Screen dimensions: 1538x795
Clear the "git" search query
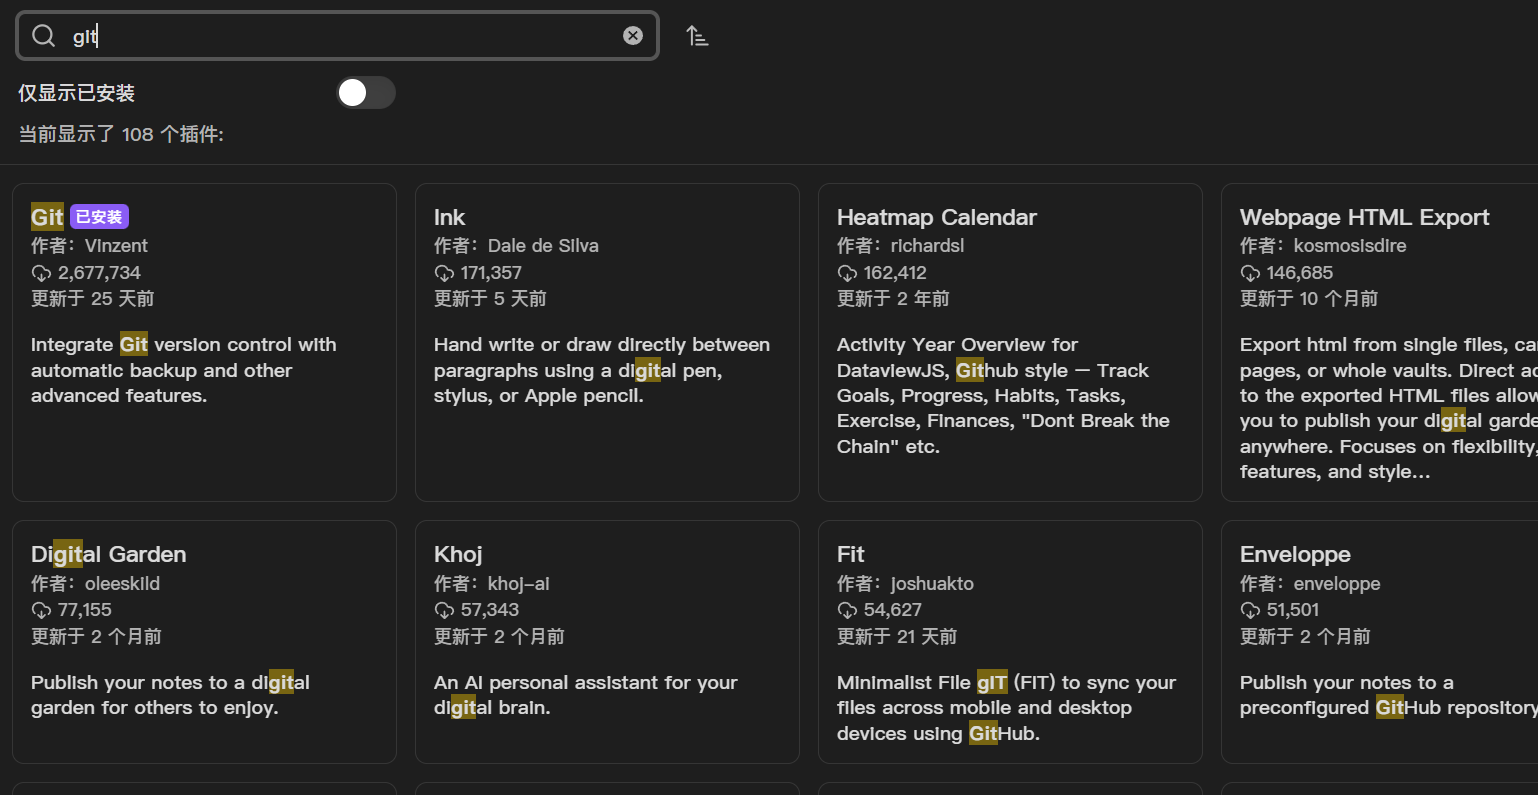point(633,36)
